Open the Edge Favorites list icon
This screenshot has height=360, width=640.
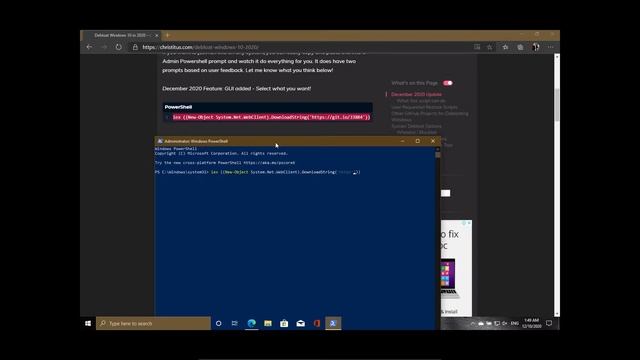[x=505, y=47]
